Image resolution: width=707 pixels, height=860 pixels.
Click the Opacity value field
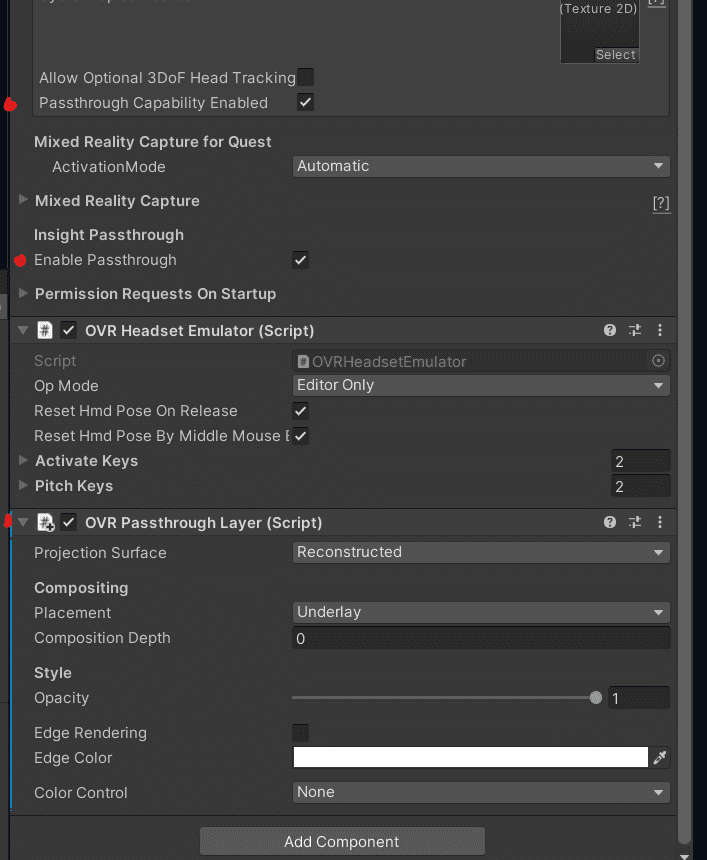click(x=638, y=698)
